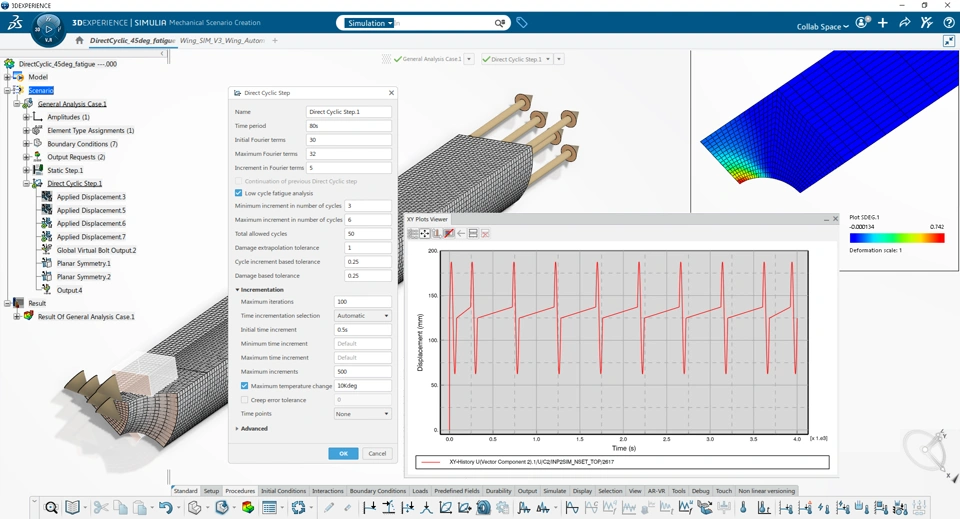Toggle Maximum temperature change checkbox
The width and height of the screenshot is (960, 519).
pos(244,386)
